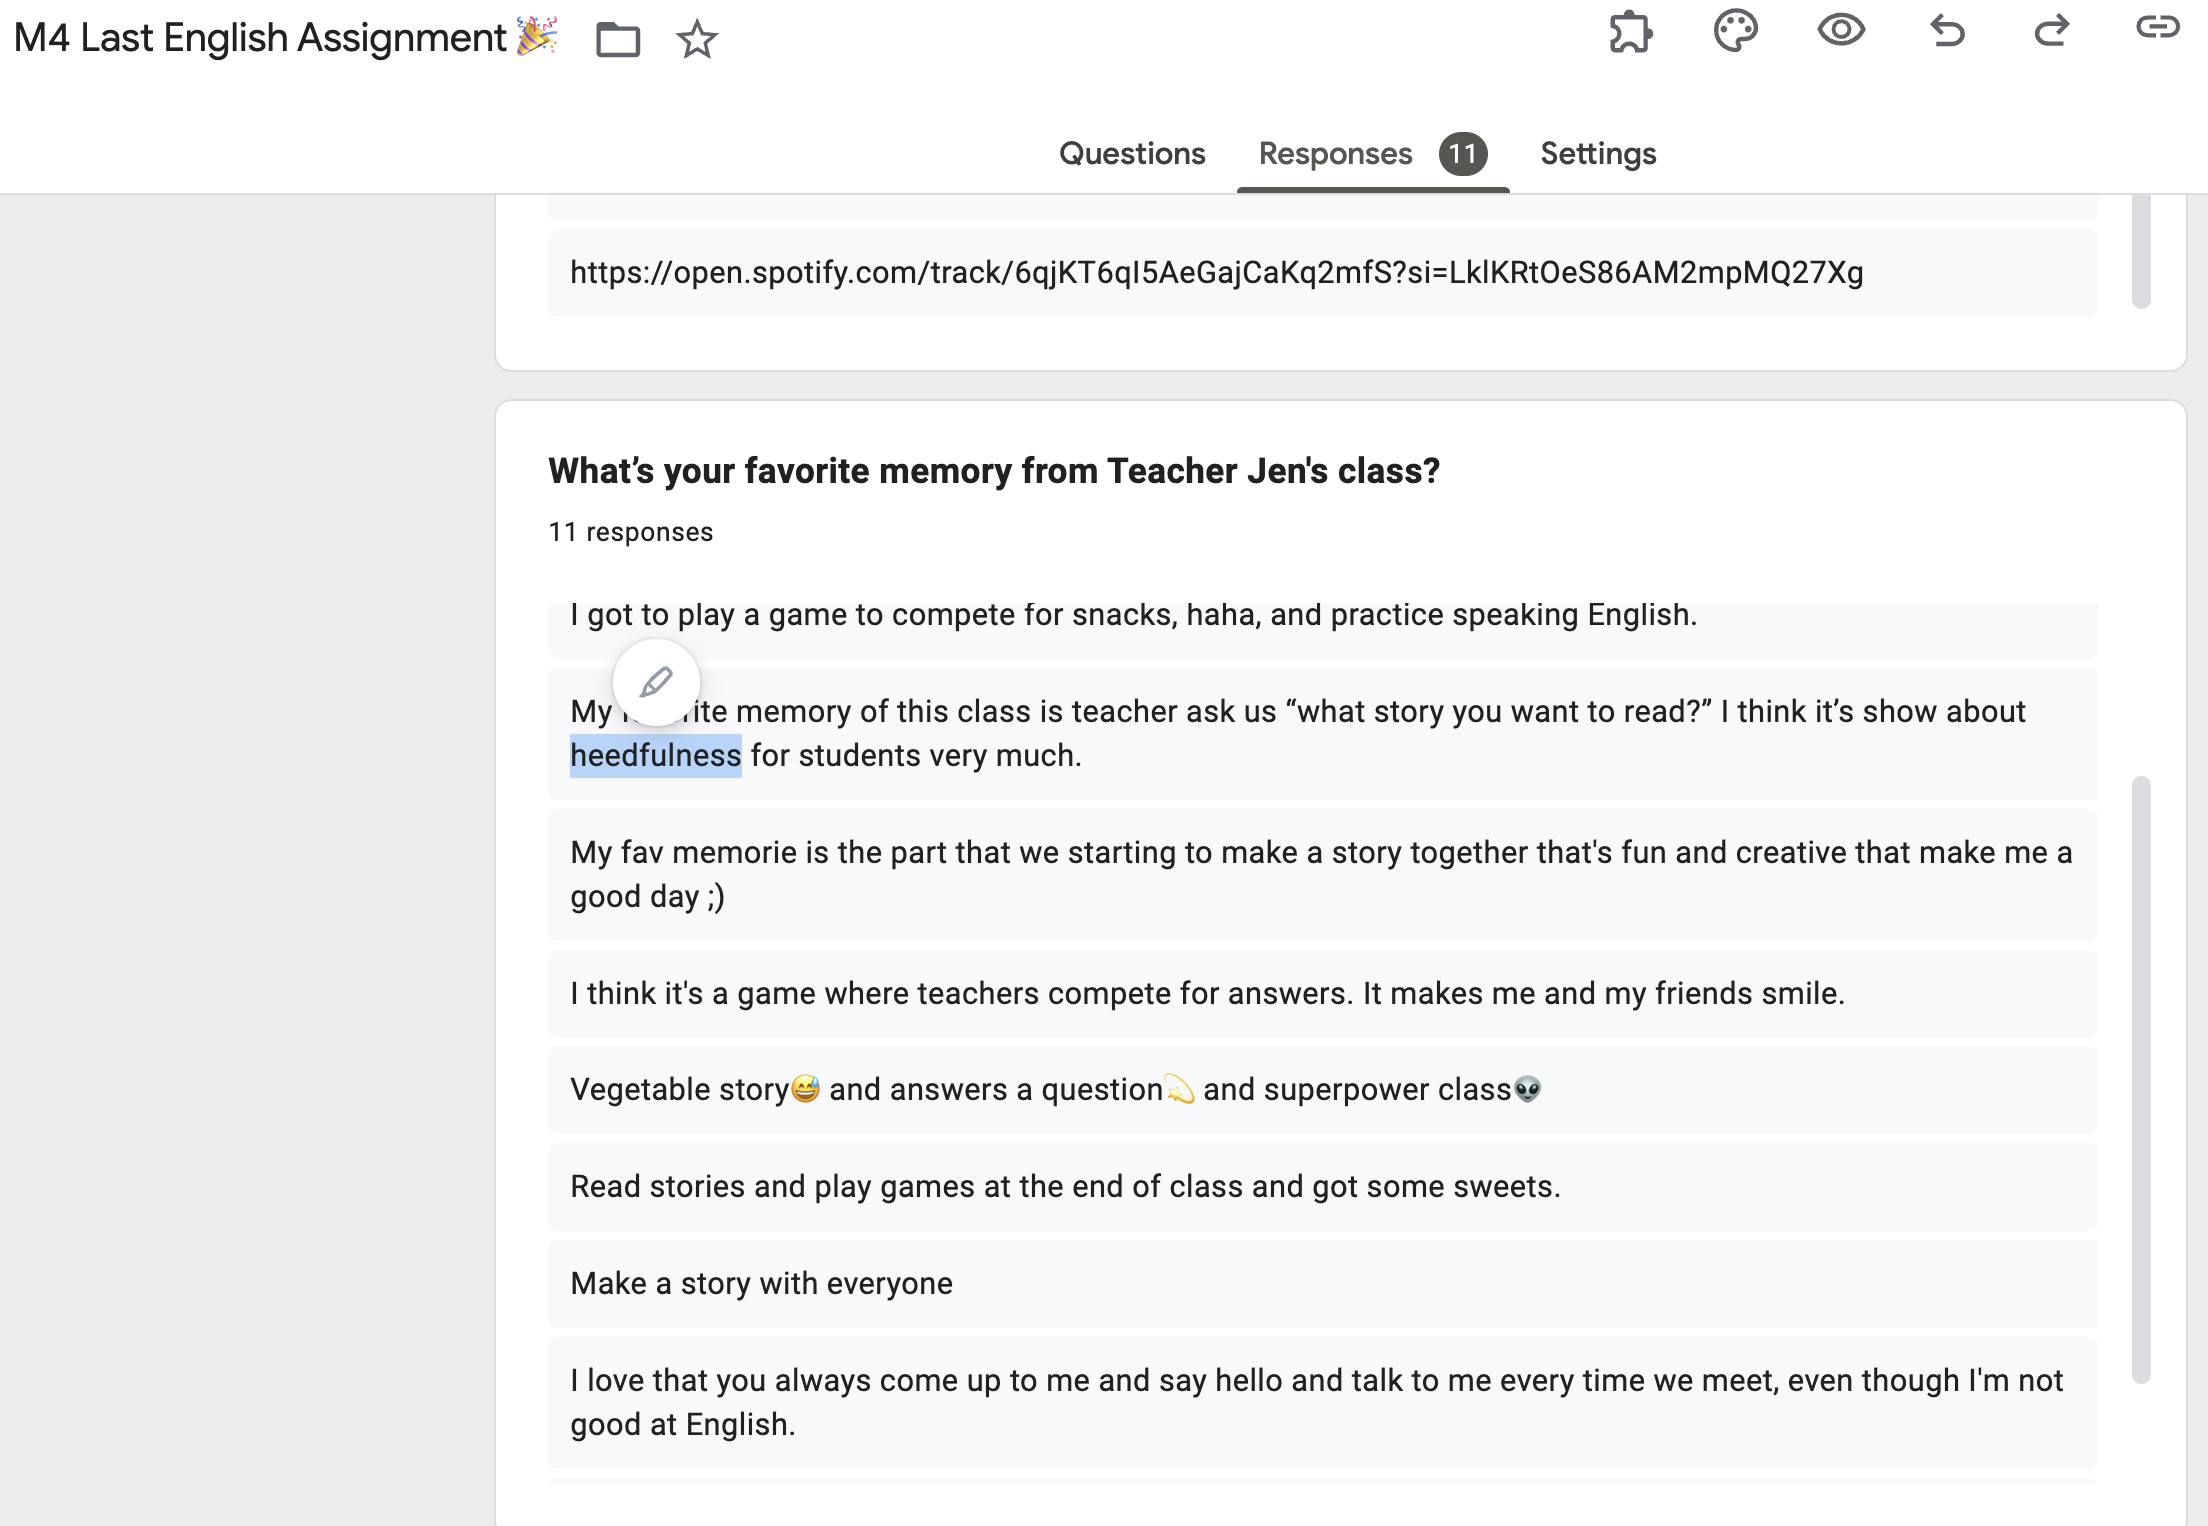Click the upper response list scrollbar
Viewport: 2208px width, 1526px height.
point(2140,252)
